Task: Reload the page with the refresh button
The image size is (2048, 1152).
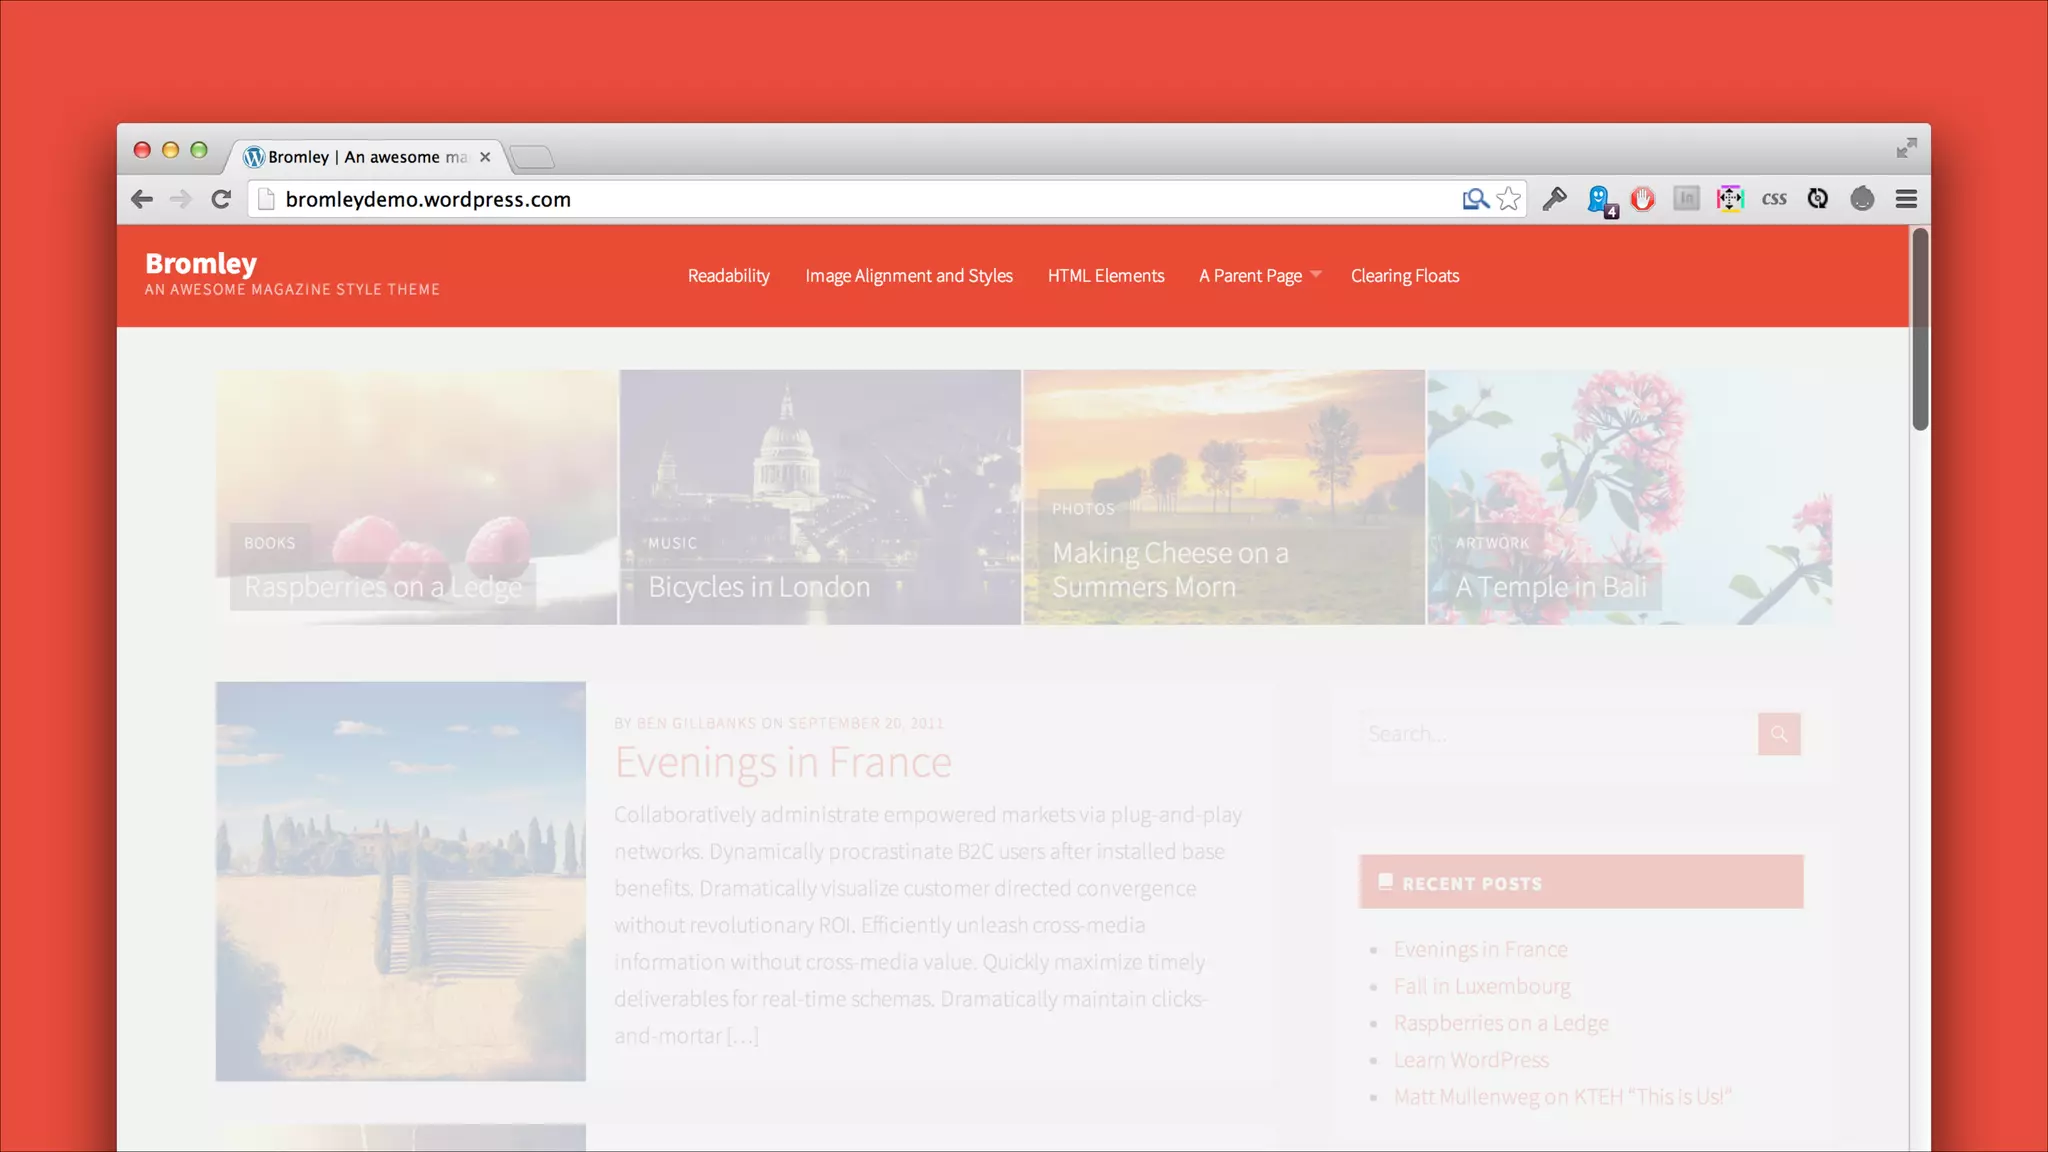Action: pos(221,199)
